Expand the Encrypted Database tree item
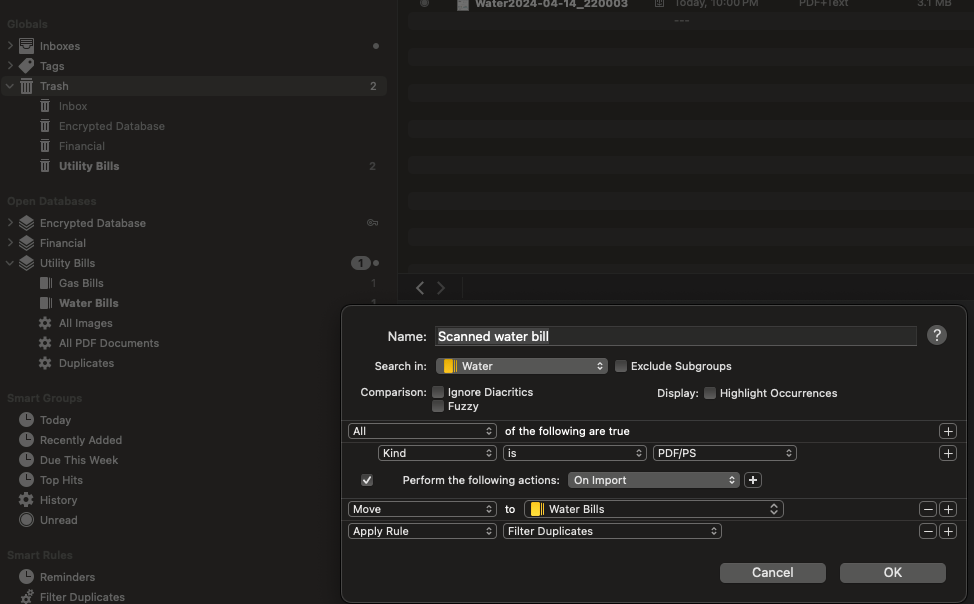The width and height of the screenshot is (974, 604). tap(10, 222)
